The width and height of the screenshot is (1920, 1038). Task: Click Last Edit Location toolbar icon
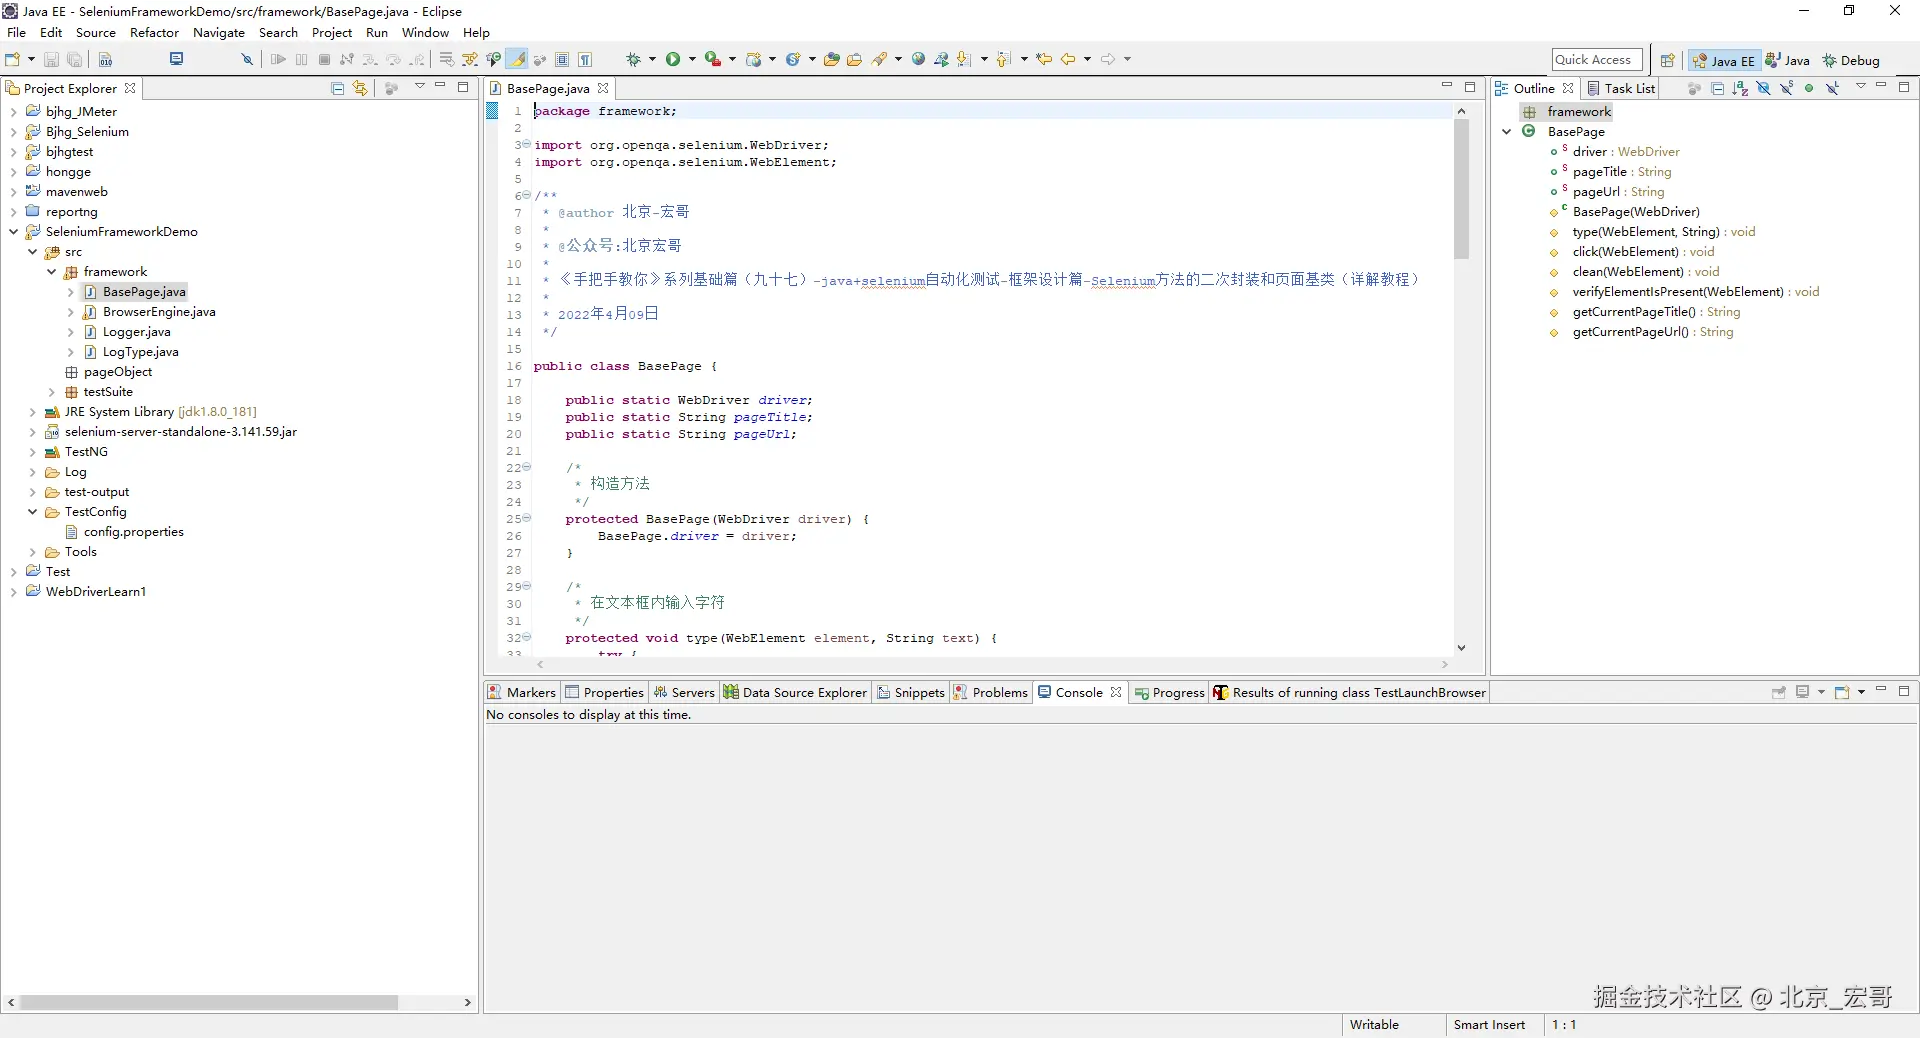click(x=1044, y=60)
